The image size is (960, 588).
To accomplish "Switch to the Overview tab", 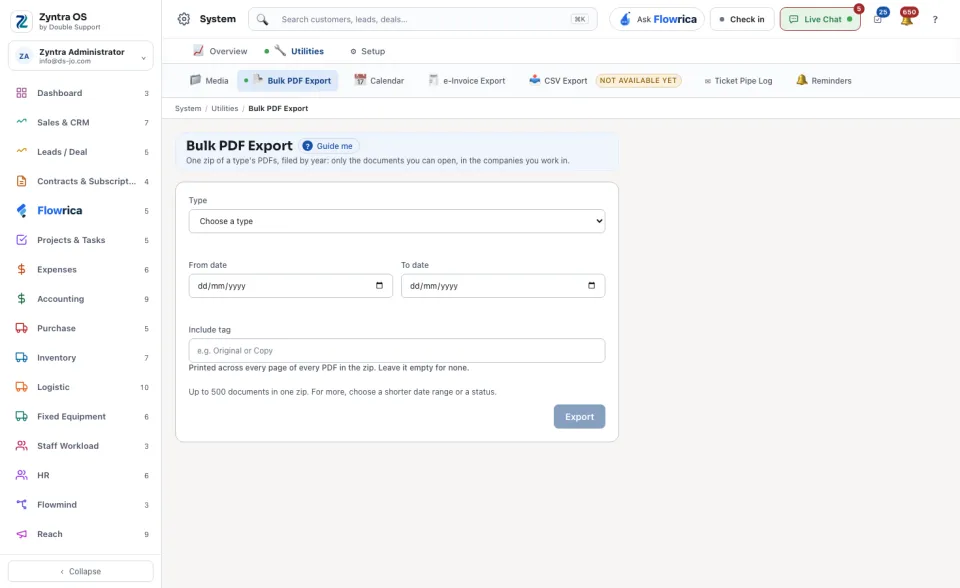I will 220,51.
